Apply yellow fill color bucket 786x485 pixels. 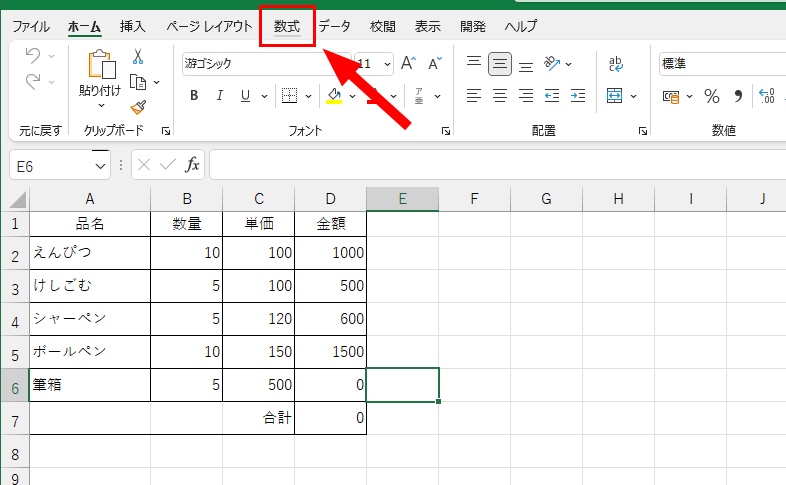tap(334, 95)
